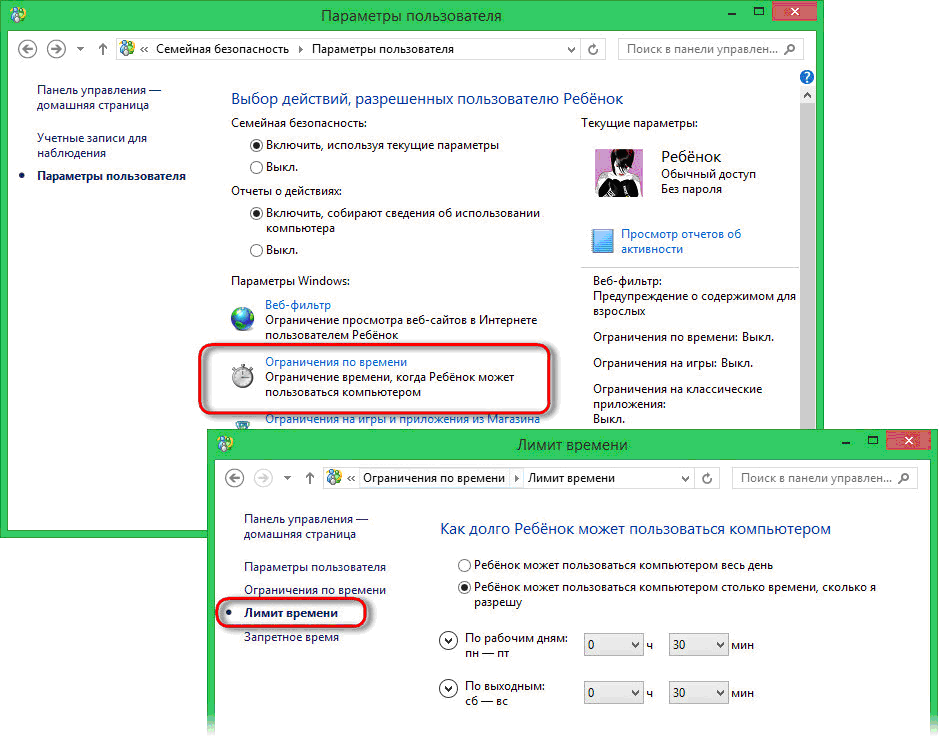The width and height of the screenshot is (939, 737).
Task: Expand address bar history in Лимит времени window
Action: pos(686,478)
